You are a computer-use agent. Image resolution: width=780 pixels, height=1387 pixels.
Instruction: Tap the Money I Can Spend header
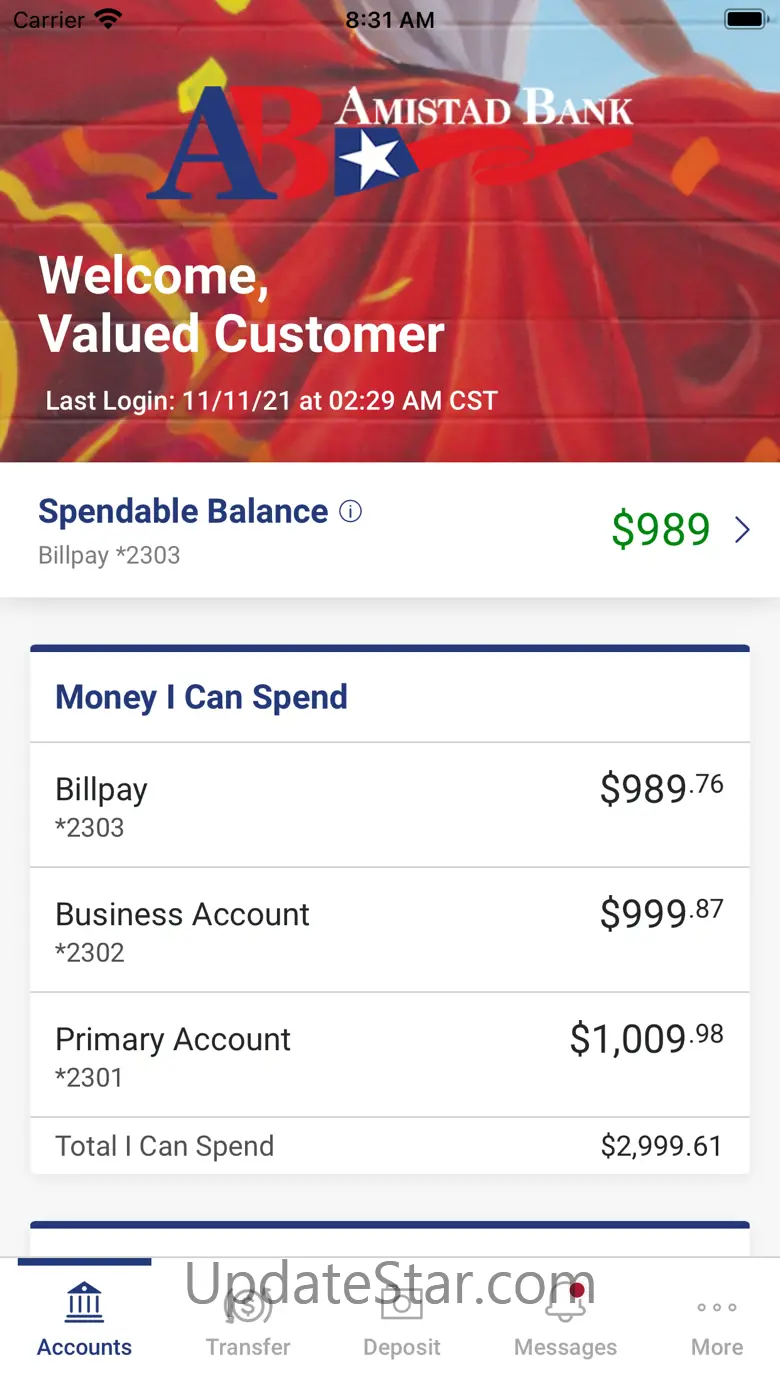201,697
